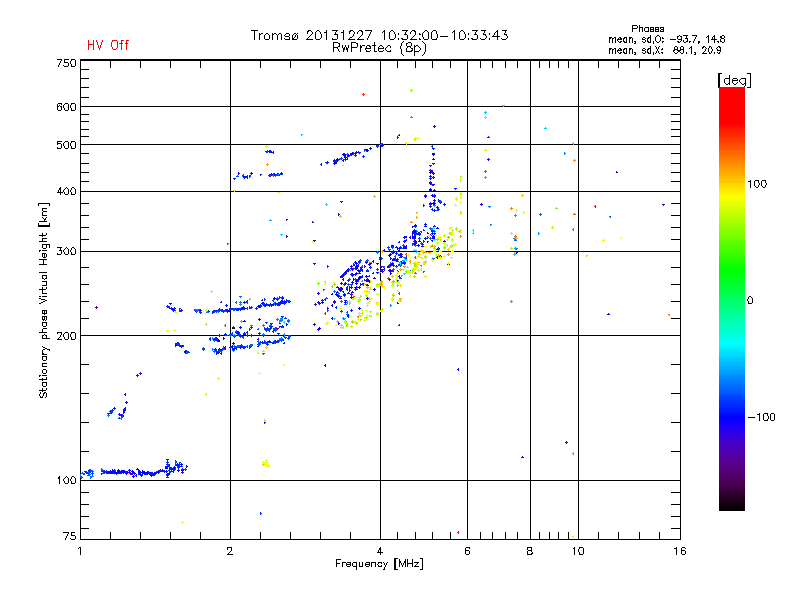Click the y-axis tick label '100'

(66, 480)
